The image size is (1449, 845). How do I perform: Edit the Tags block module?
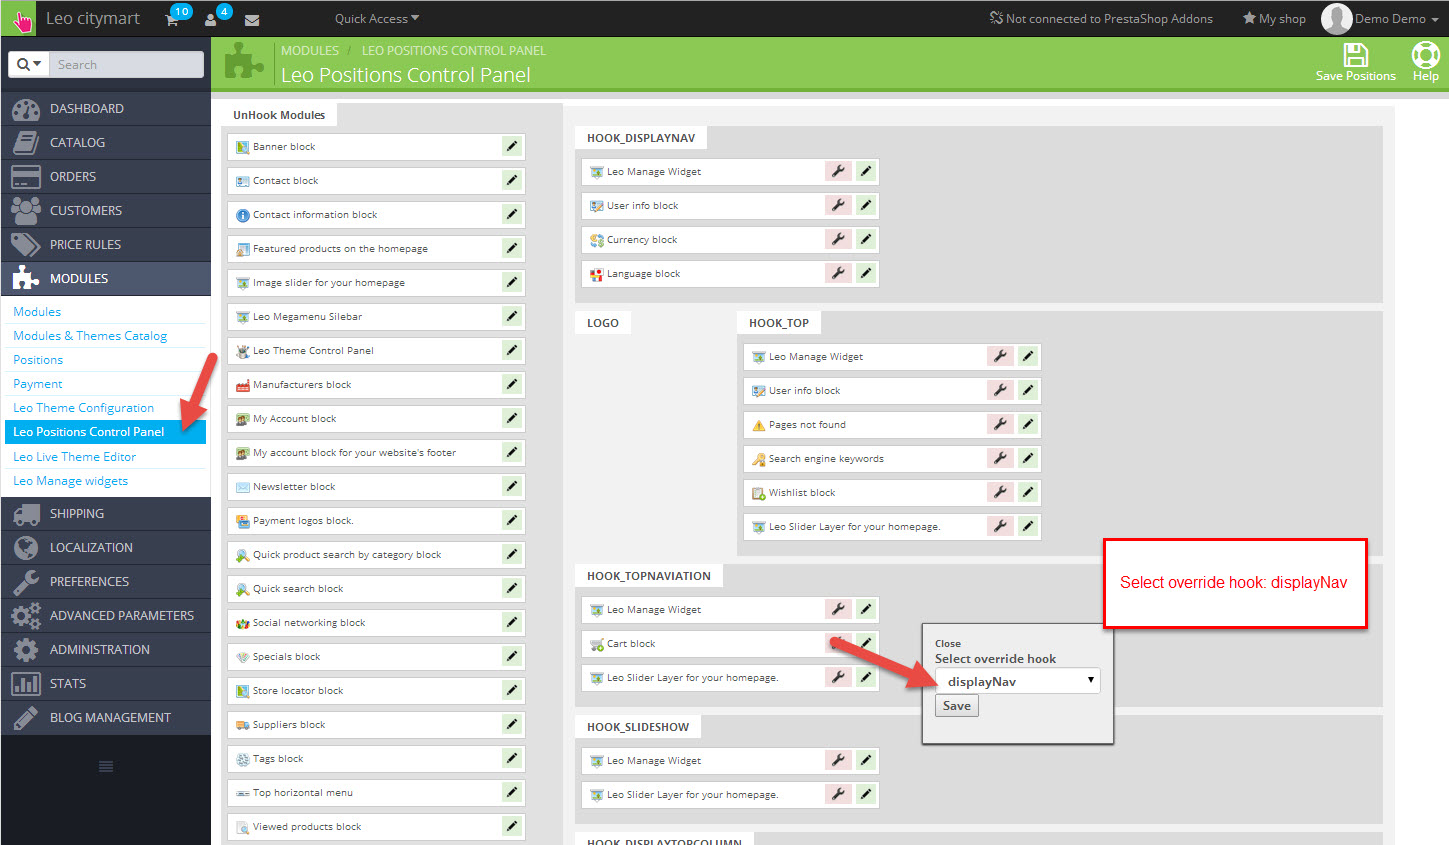[x=512, y=759]
